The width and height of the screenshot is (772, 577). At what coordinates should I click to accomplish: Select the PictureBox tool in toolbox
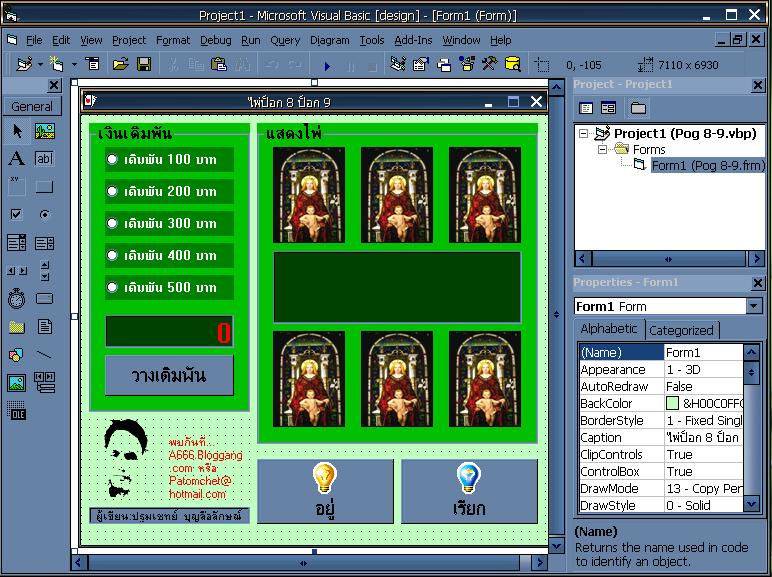pyautogui.click(x=45, y=131)
